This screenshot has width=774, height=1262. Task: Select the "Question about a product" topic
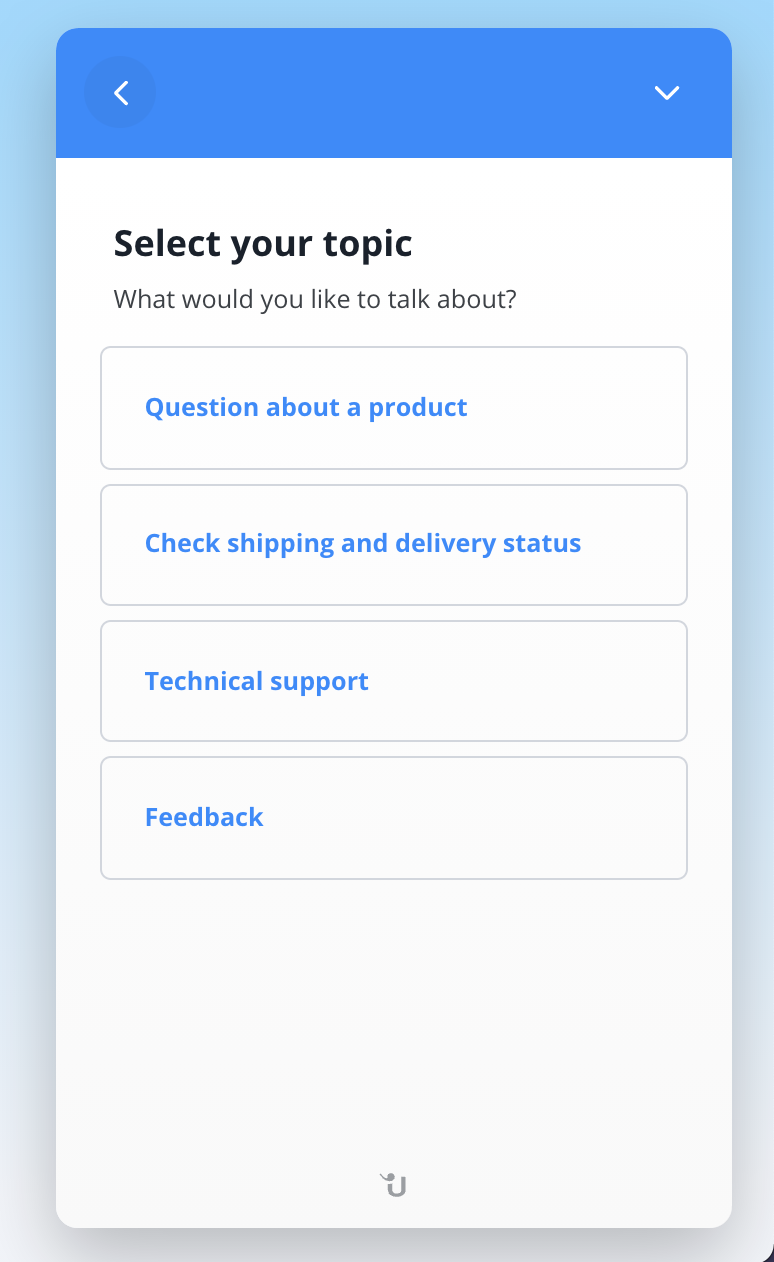(x=393, y=408)
